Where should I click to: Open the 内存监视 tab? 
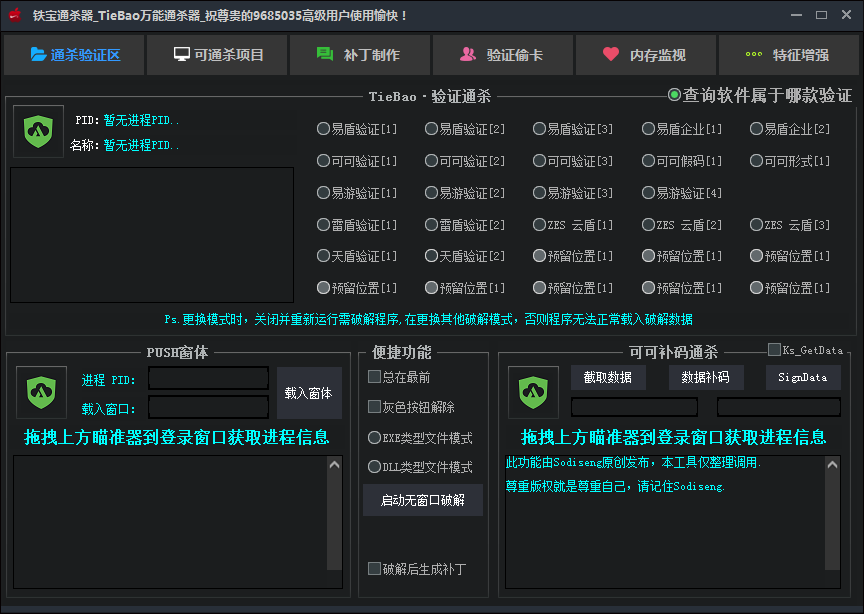point(646,55)
